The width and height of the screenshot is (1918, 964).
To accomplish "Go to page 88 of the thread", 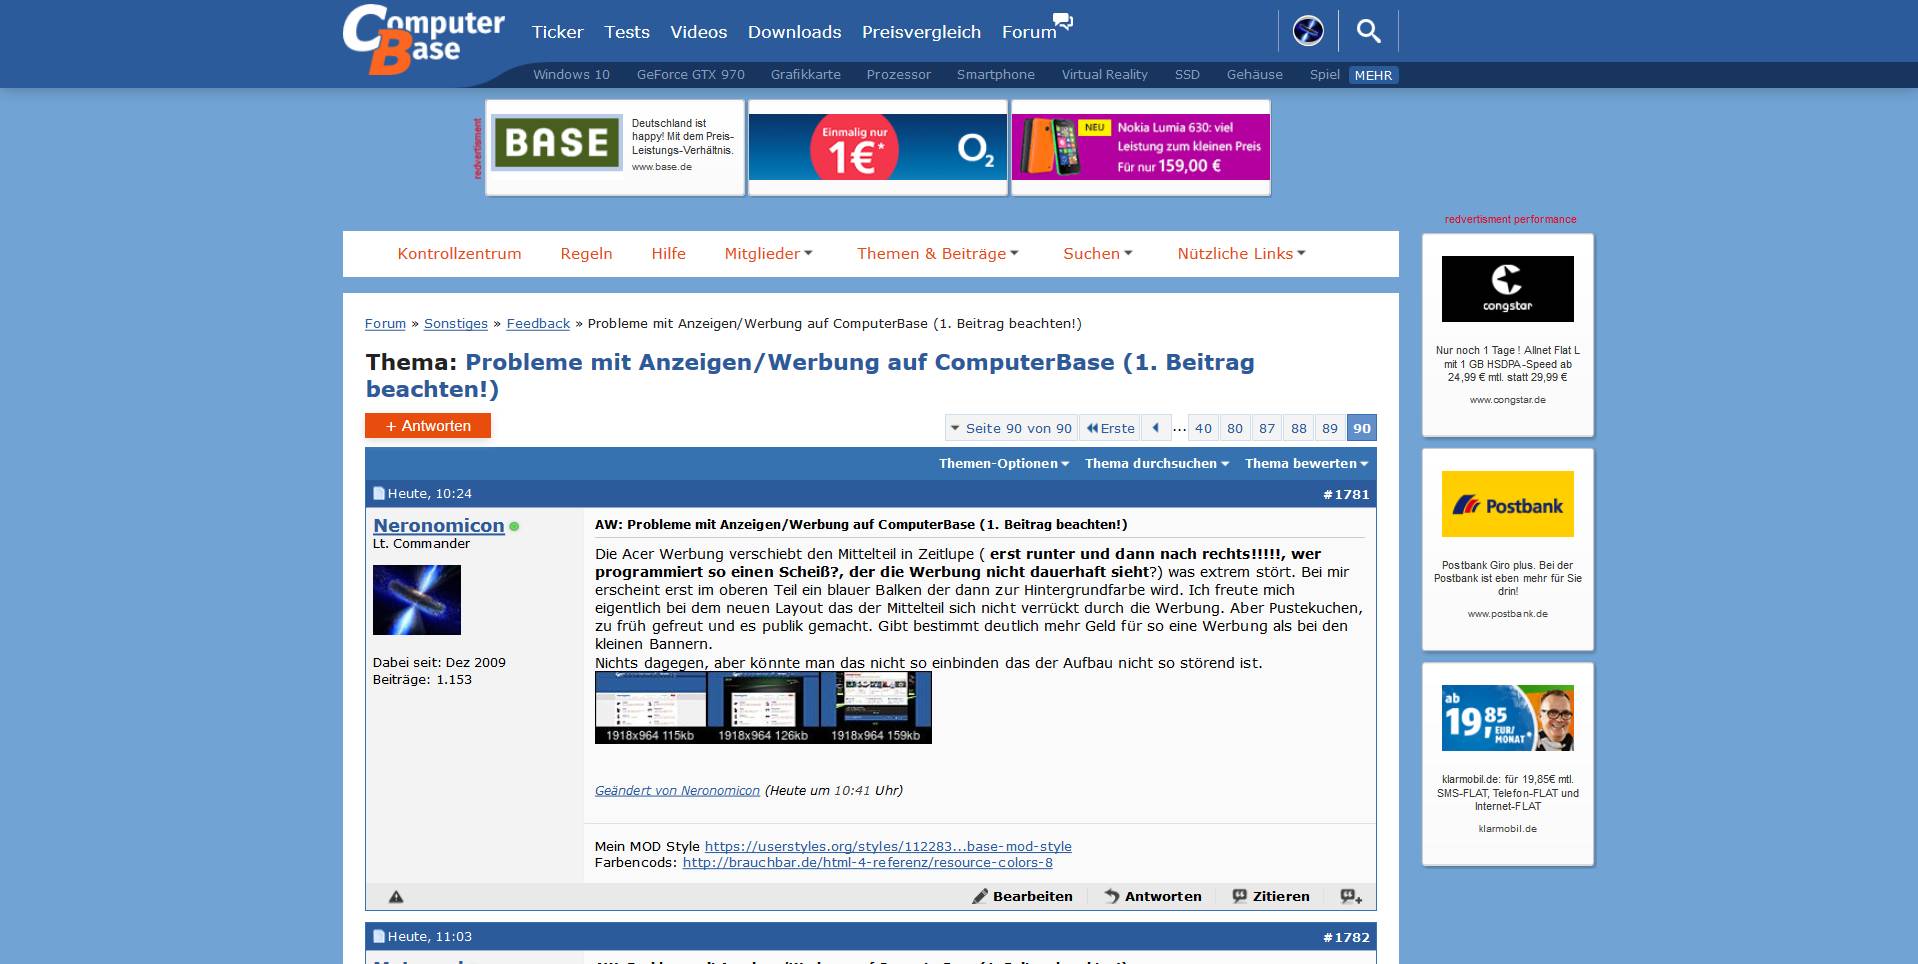I will coord(1298,428).
